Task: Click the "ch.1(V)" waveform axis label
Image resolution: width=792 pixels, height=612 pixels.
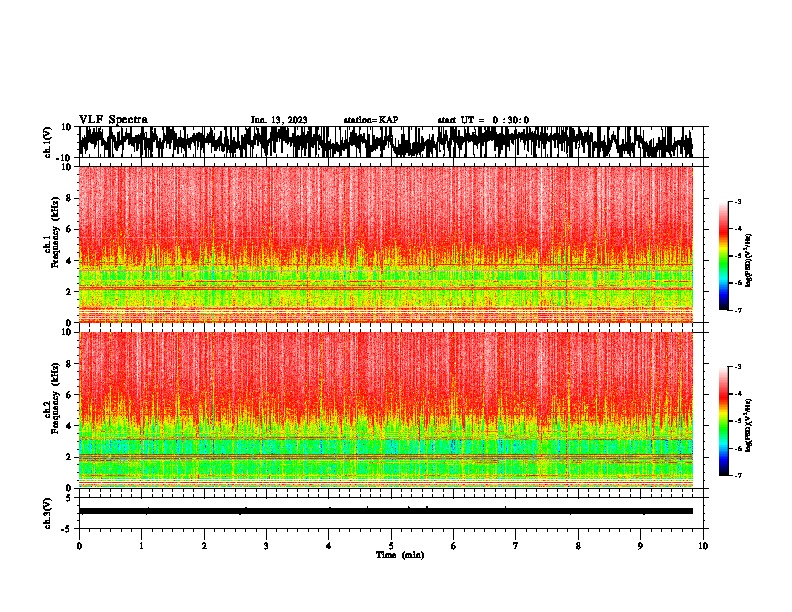Action: [x=48, y=142]
